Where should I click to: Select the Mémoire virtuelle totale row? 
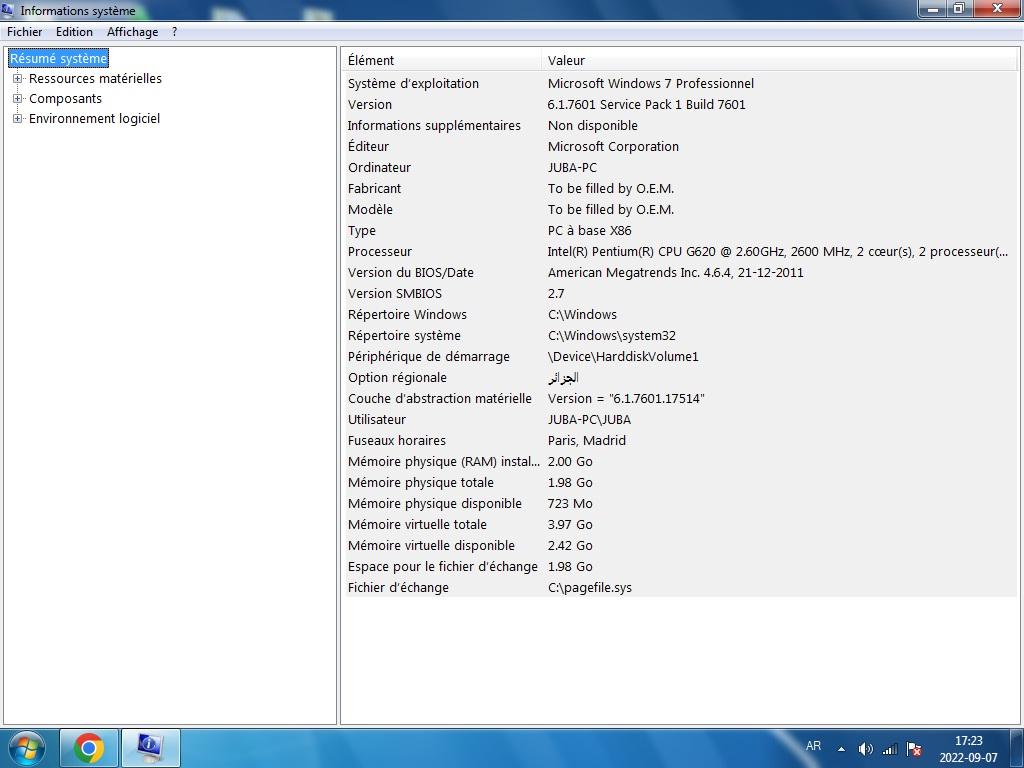[x=680, y=524]
